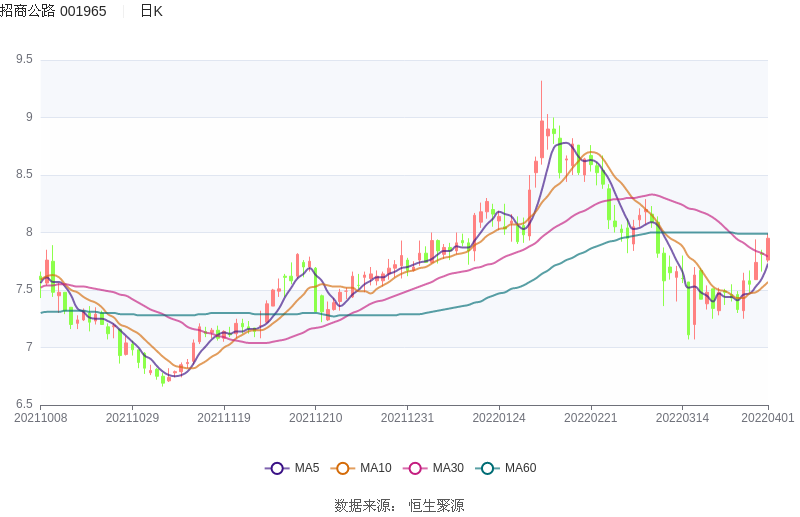
Task: Click the 招商公路 001965 stock title
Action: pos(53,11)
